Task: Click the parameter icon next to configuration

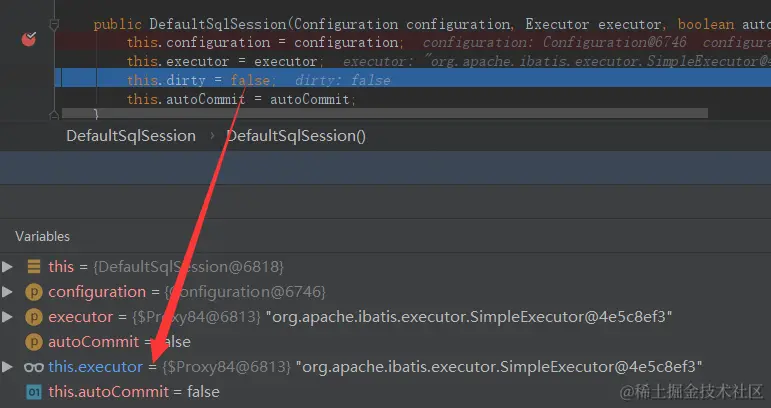Action: (33, 292)
